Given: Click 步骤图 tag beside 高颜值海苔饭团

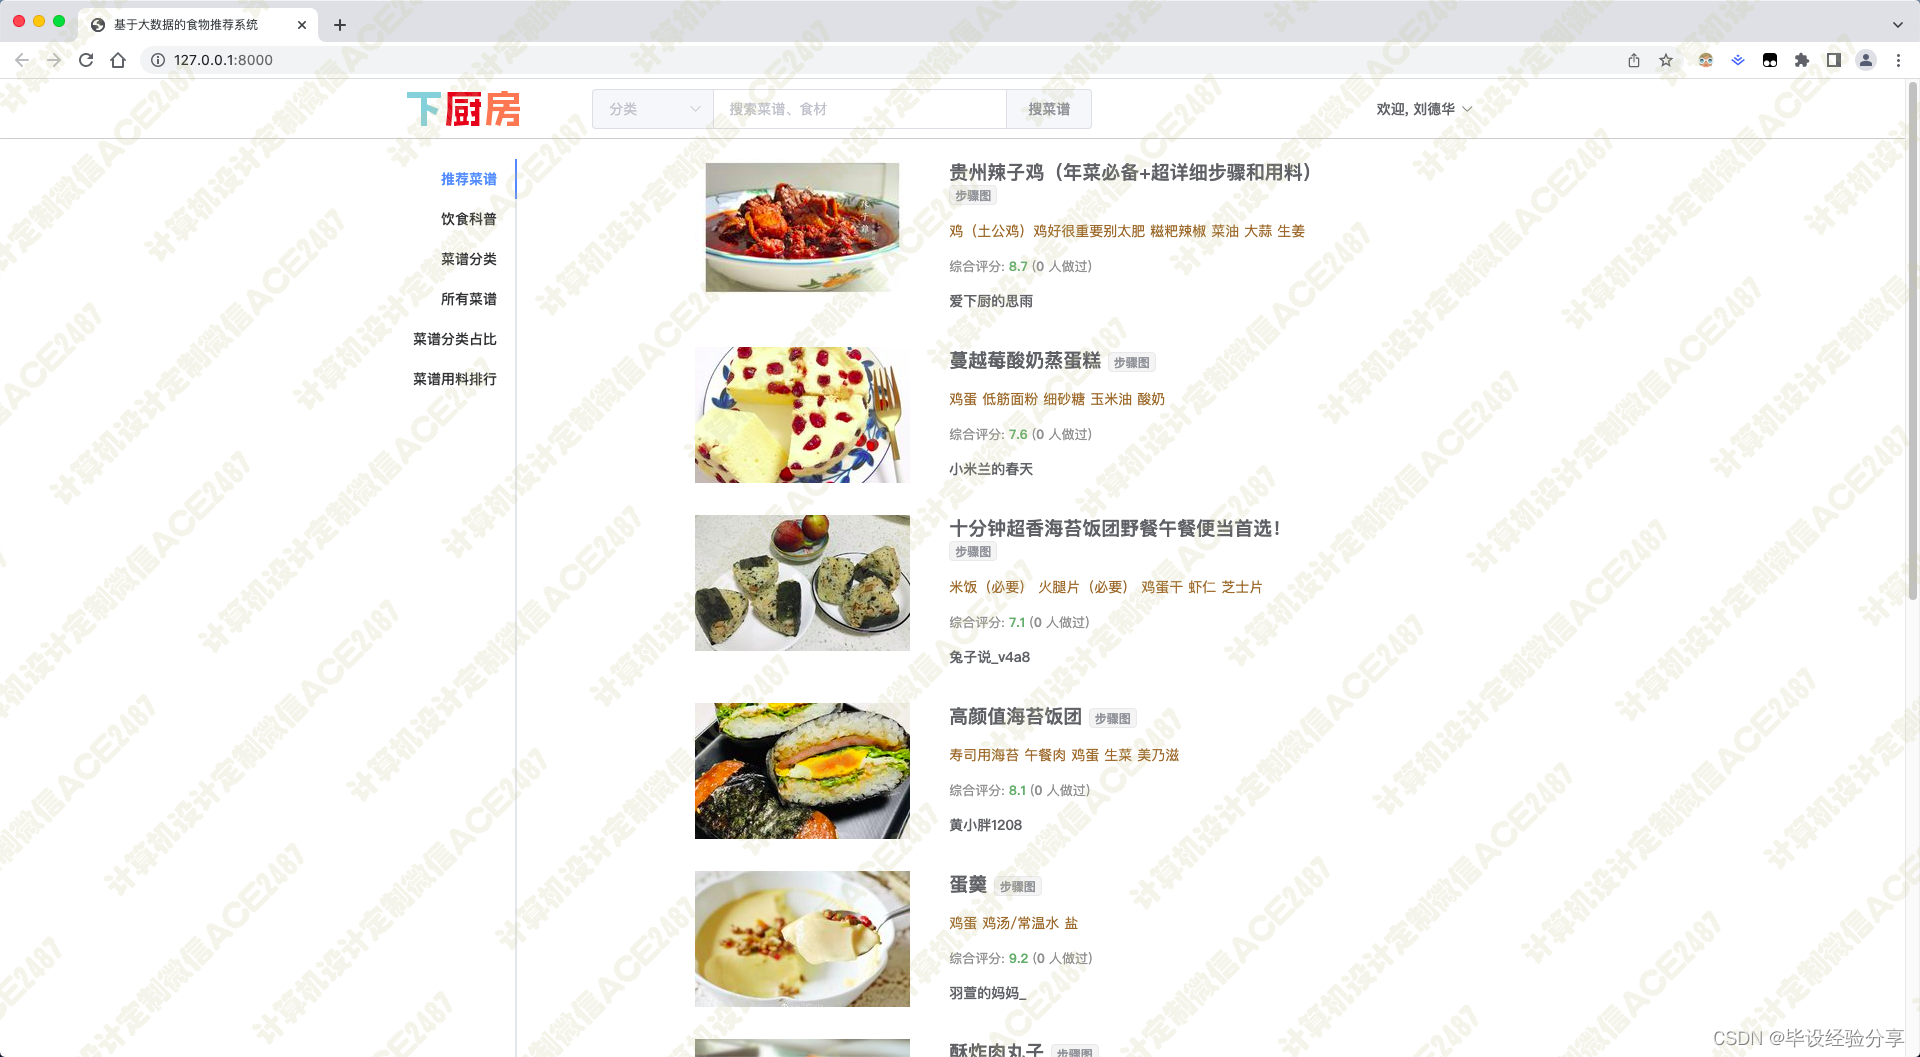Looking at the screenshot, I should point(1113,719).
